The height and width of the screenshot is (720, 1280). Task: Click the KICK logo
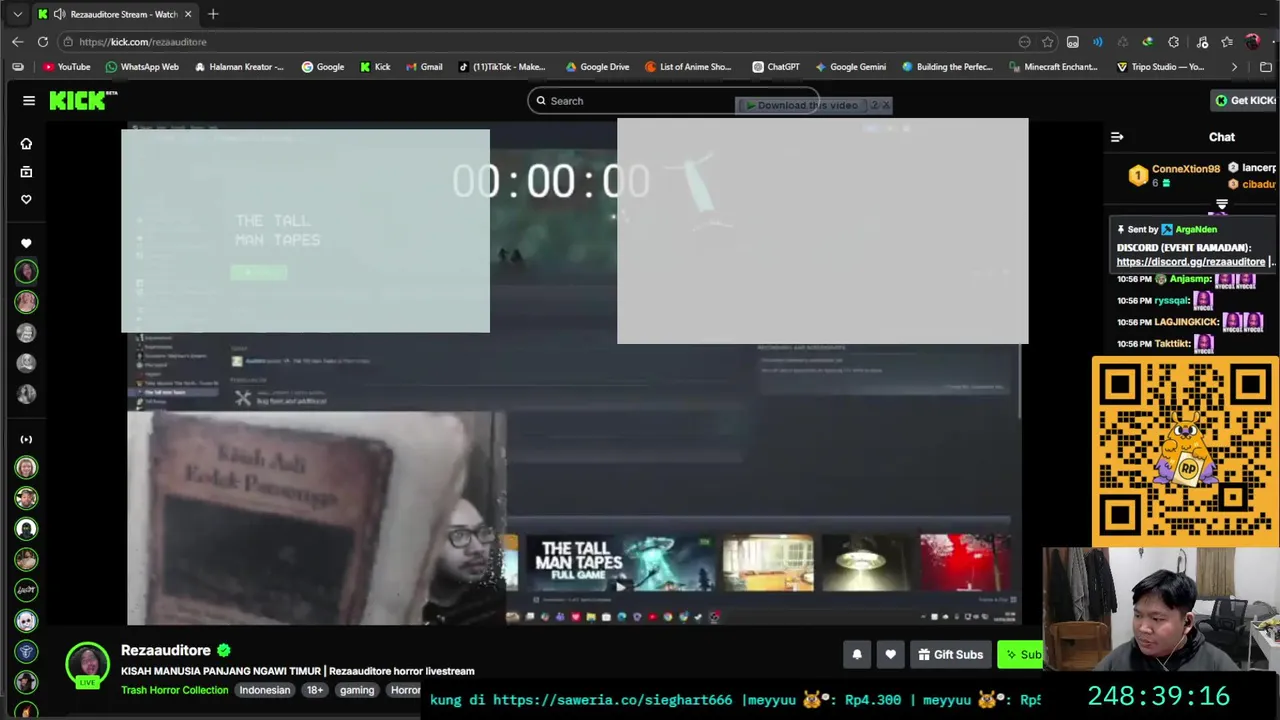tap(83, 100)
